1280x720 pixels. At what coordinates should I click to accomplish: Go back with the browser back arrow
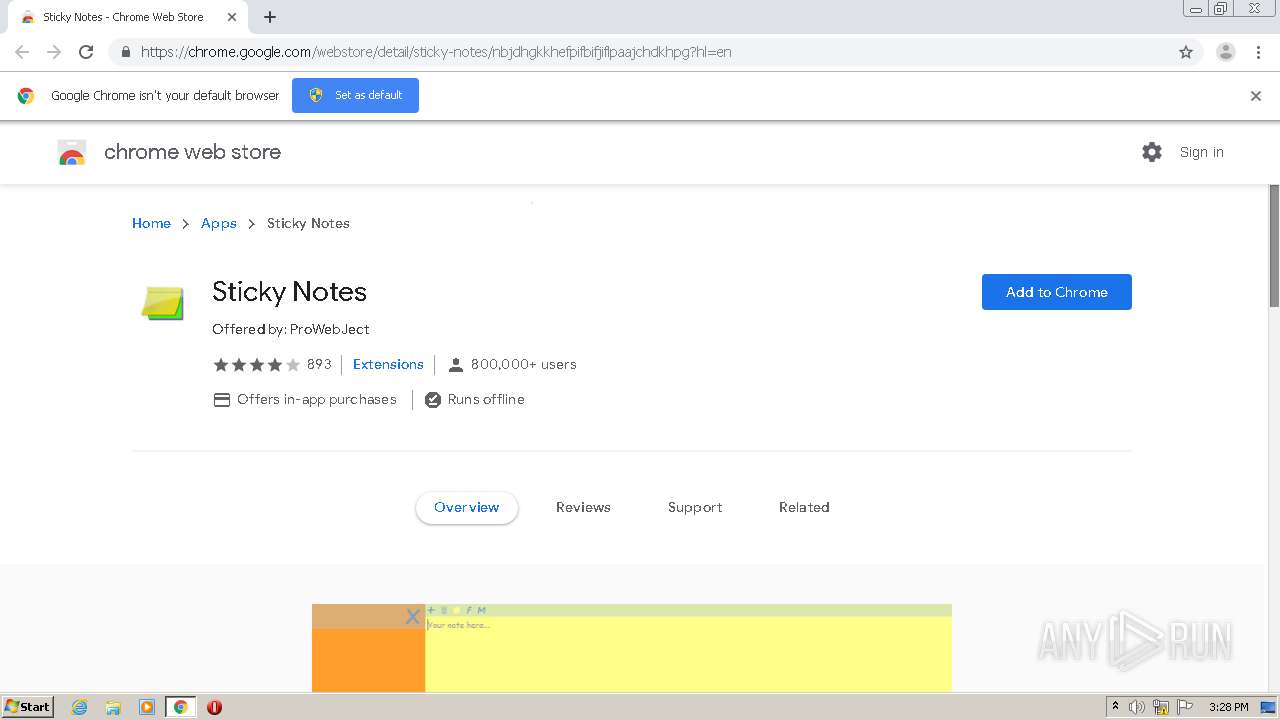[22, 52]
